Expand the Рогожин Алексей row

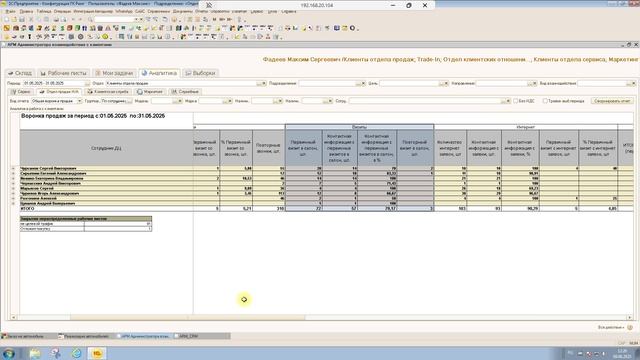click(13, 198)
